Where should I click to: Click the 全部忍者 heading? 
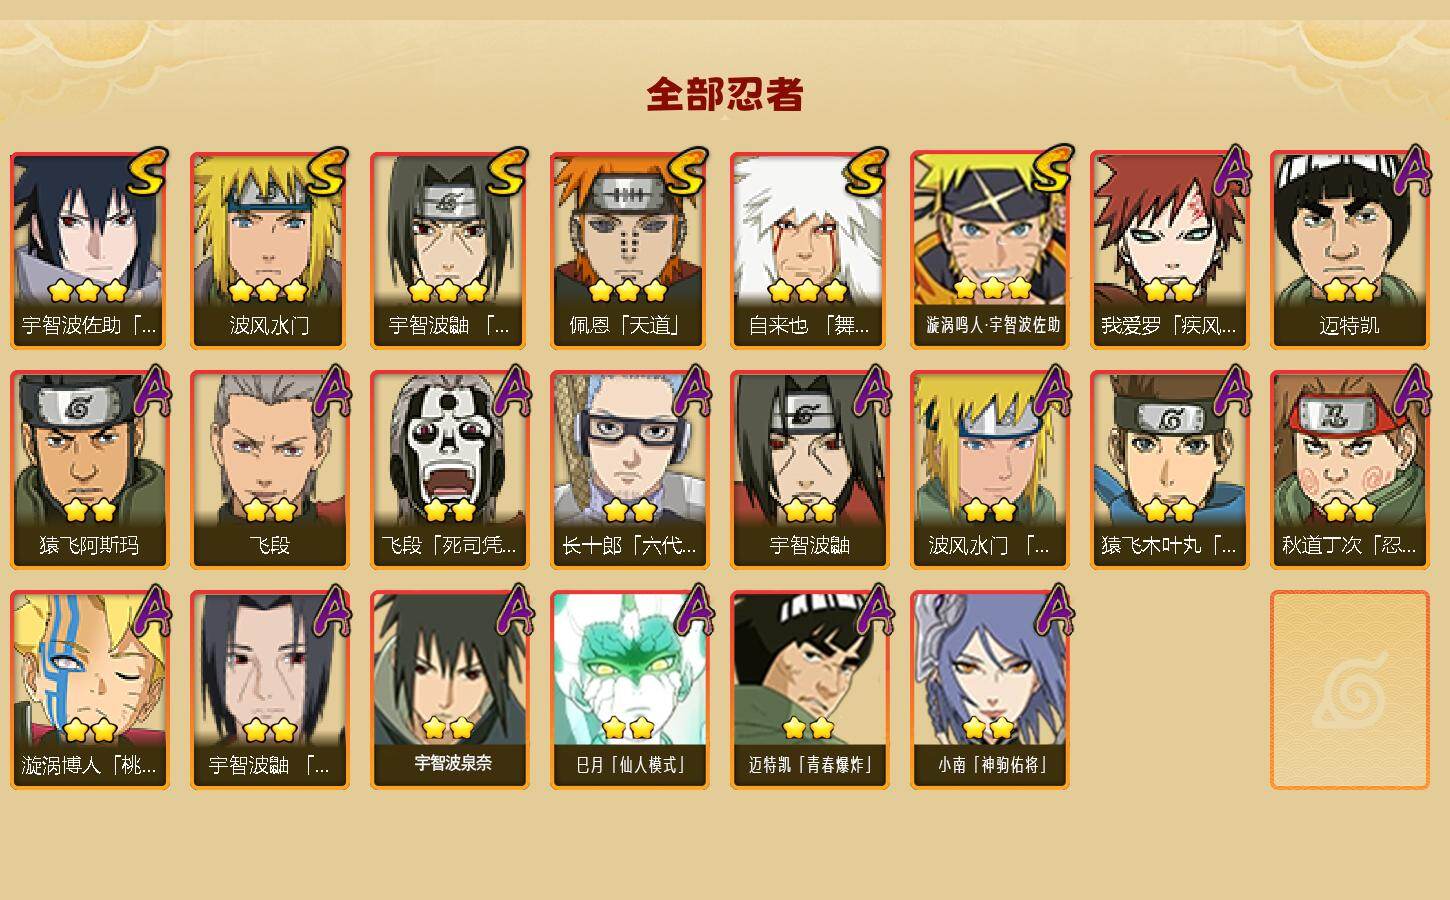click(725, 95)
